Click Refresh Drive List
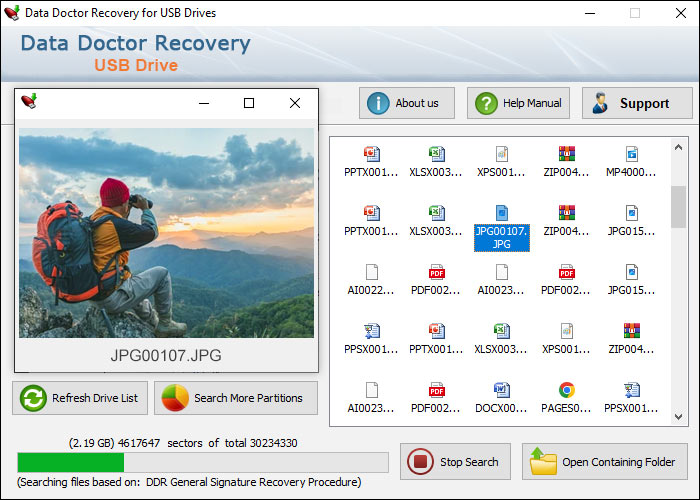The image size is (700, 500). [80, 398]
